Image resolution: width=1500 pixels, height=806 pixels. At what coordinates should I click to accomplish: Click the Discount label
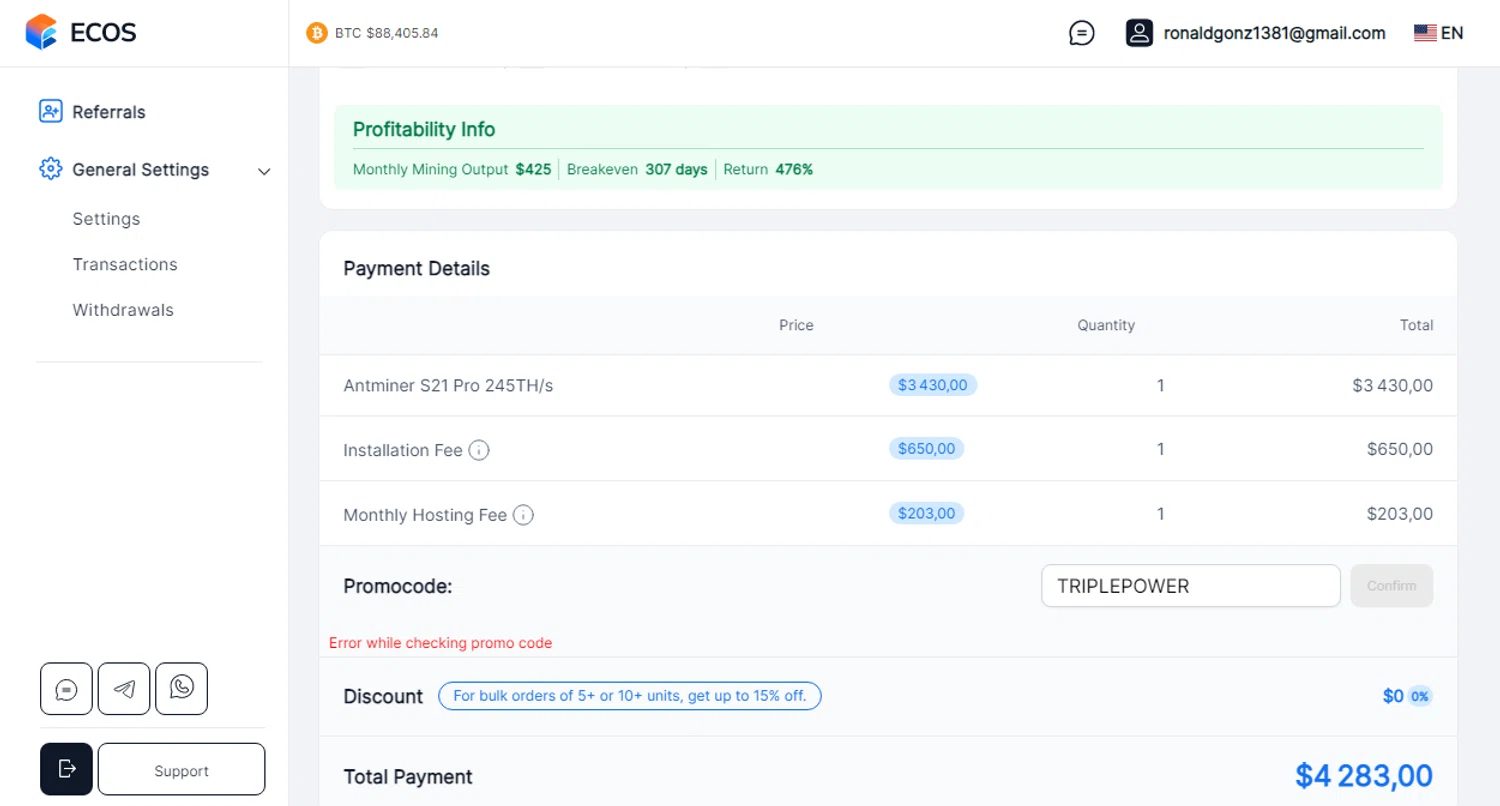click(x=383, y=696)
